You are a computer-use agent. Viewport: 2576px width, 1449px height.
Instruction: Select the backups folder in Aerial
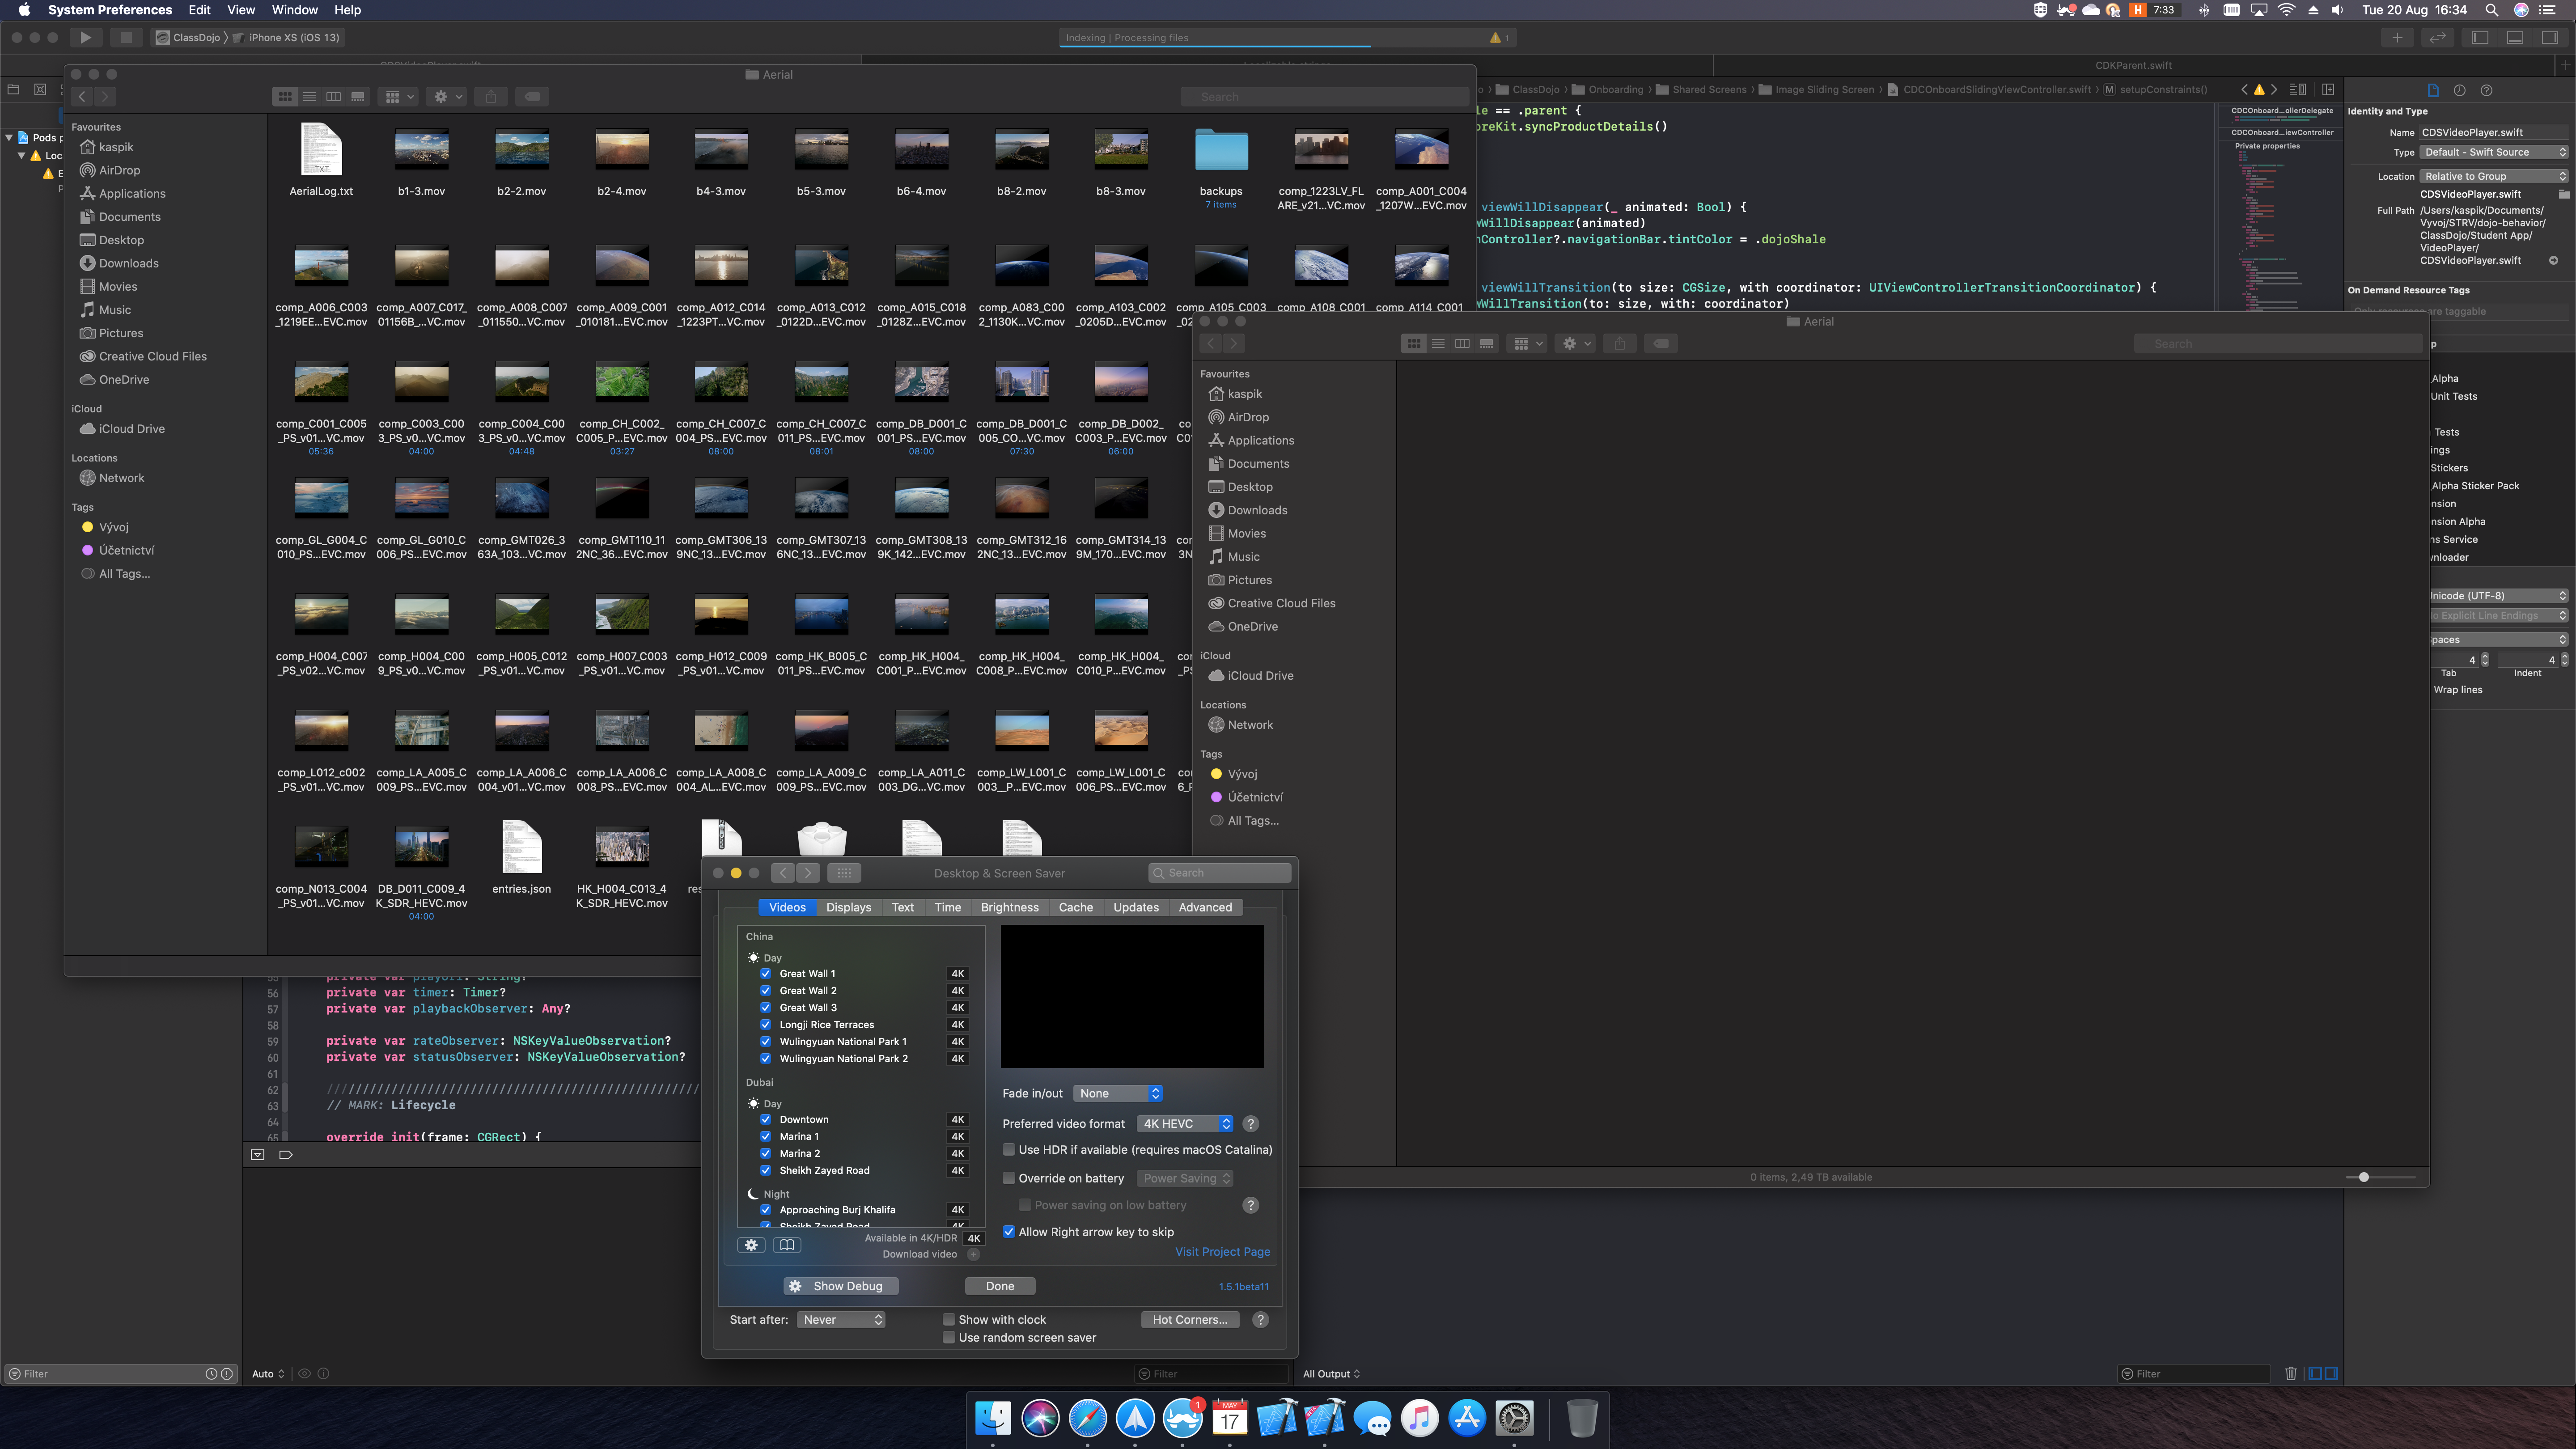1221,150
